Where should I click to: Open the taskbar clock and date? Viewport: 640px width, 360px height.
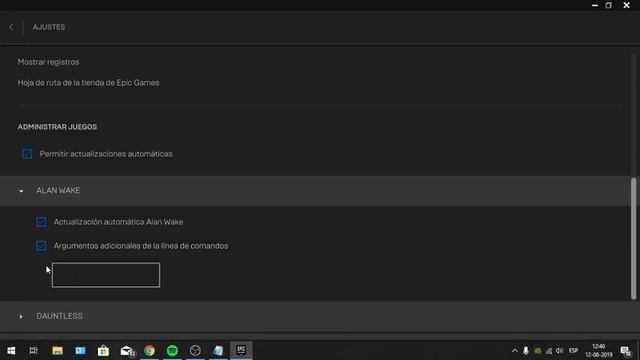click(x=598, y=351)
